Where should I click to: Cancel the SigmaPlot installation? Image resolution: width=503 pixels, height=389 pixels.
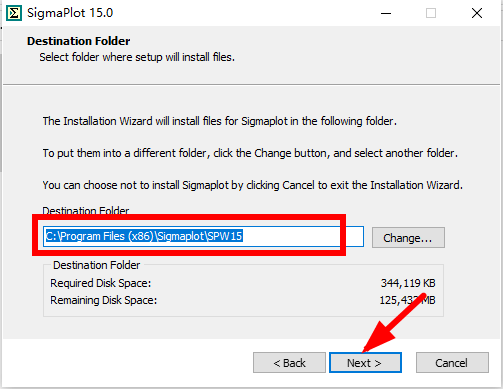click(452, 363)
